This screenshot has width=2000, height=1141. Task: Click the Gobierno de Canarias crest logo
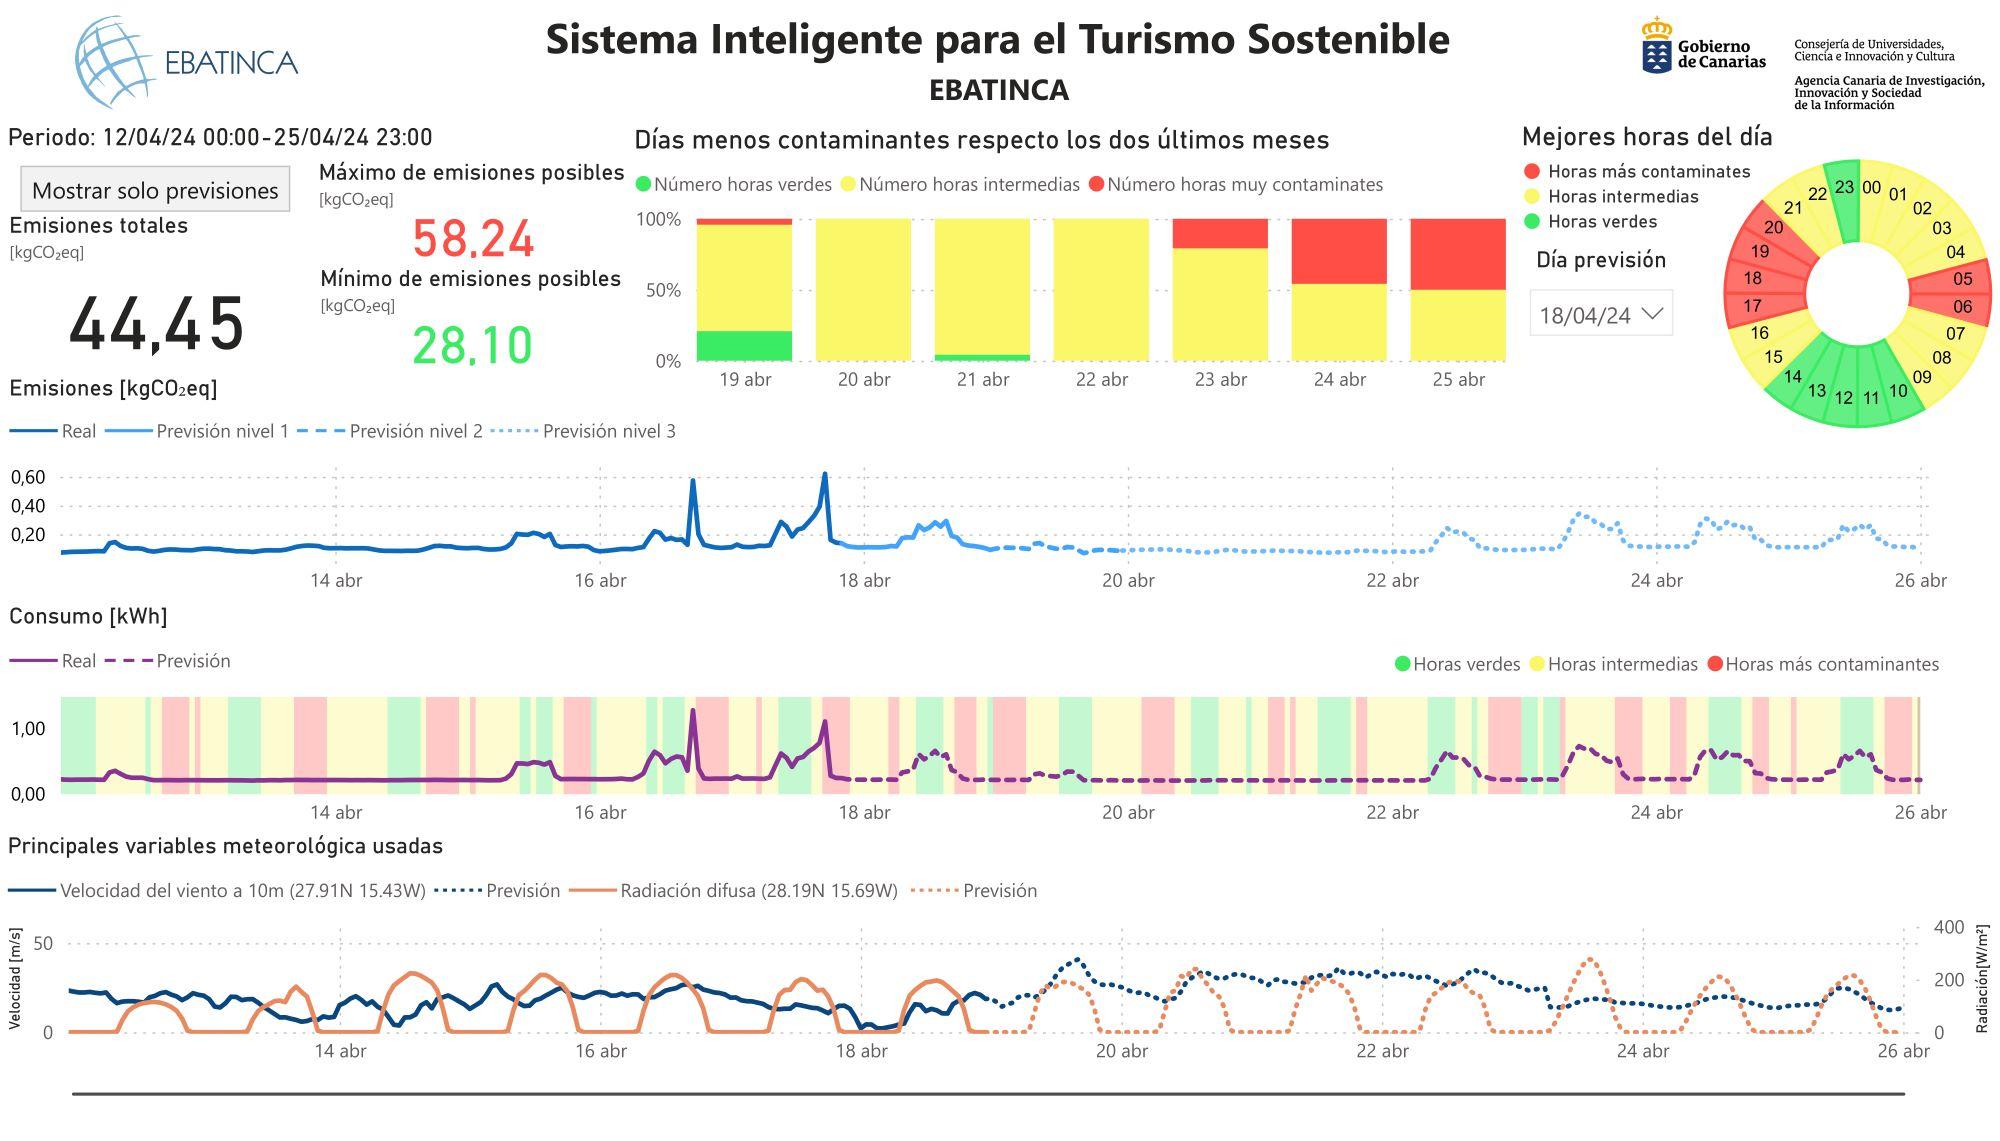1656,46
